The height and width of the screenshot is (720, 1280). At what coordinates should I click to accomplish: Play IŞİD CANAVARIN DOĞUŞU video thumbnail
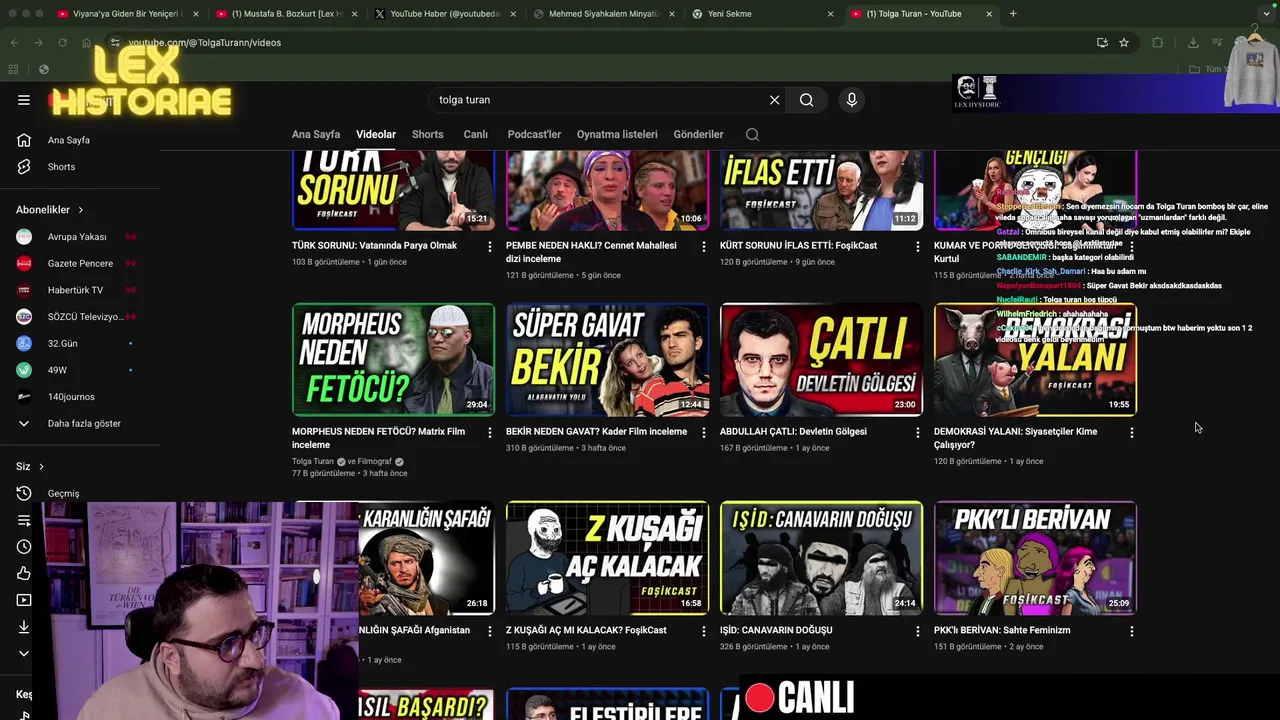[x=821, y=558]
